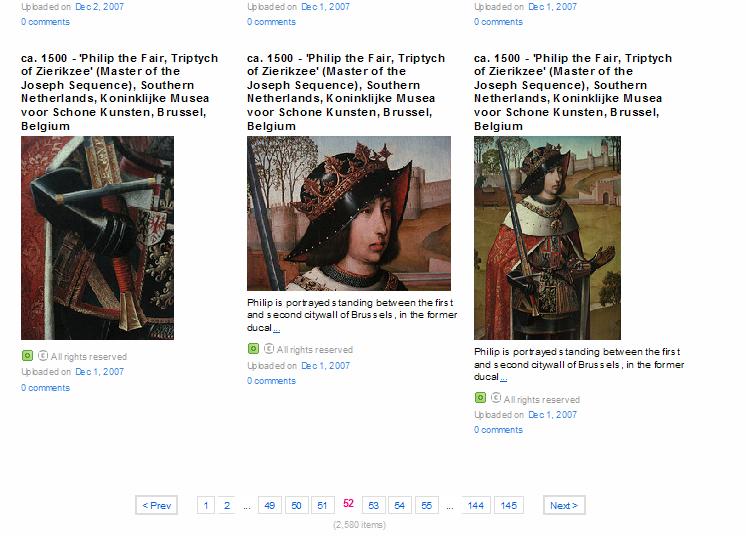Click copyright icon under armor detail photo
The height and width of the screenshot is (536, 746).
[x=43, y=356]
